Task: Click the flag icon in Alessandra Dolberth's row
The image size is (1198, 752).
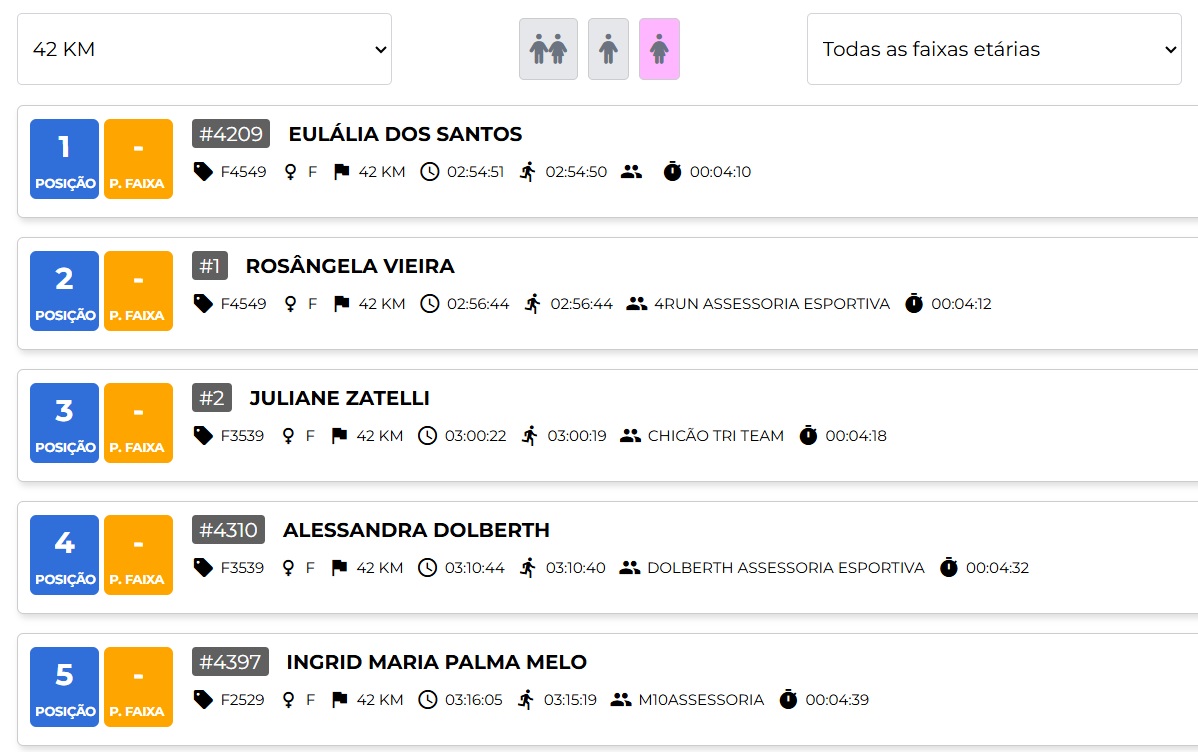Action: (x=339, y=568)
